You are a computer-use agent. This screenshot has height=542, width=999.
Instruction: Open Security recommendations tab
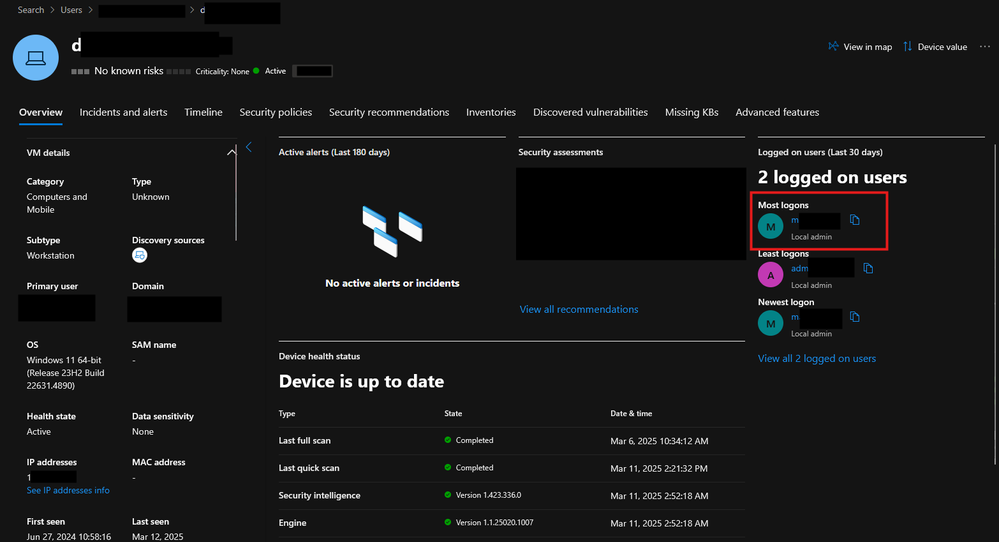click(389, 112)
